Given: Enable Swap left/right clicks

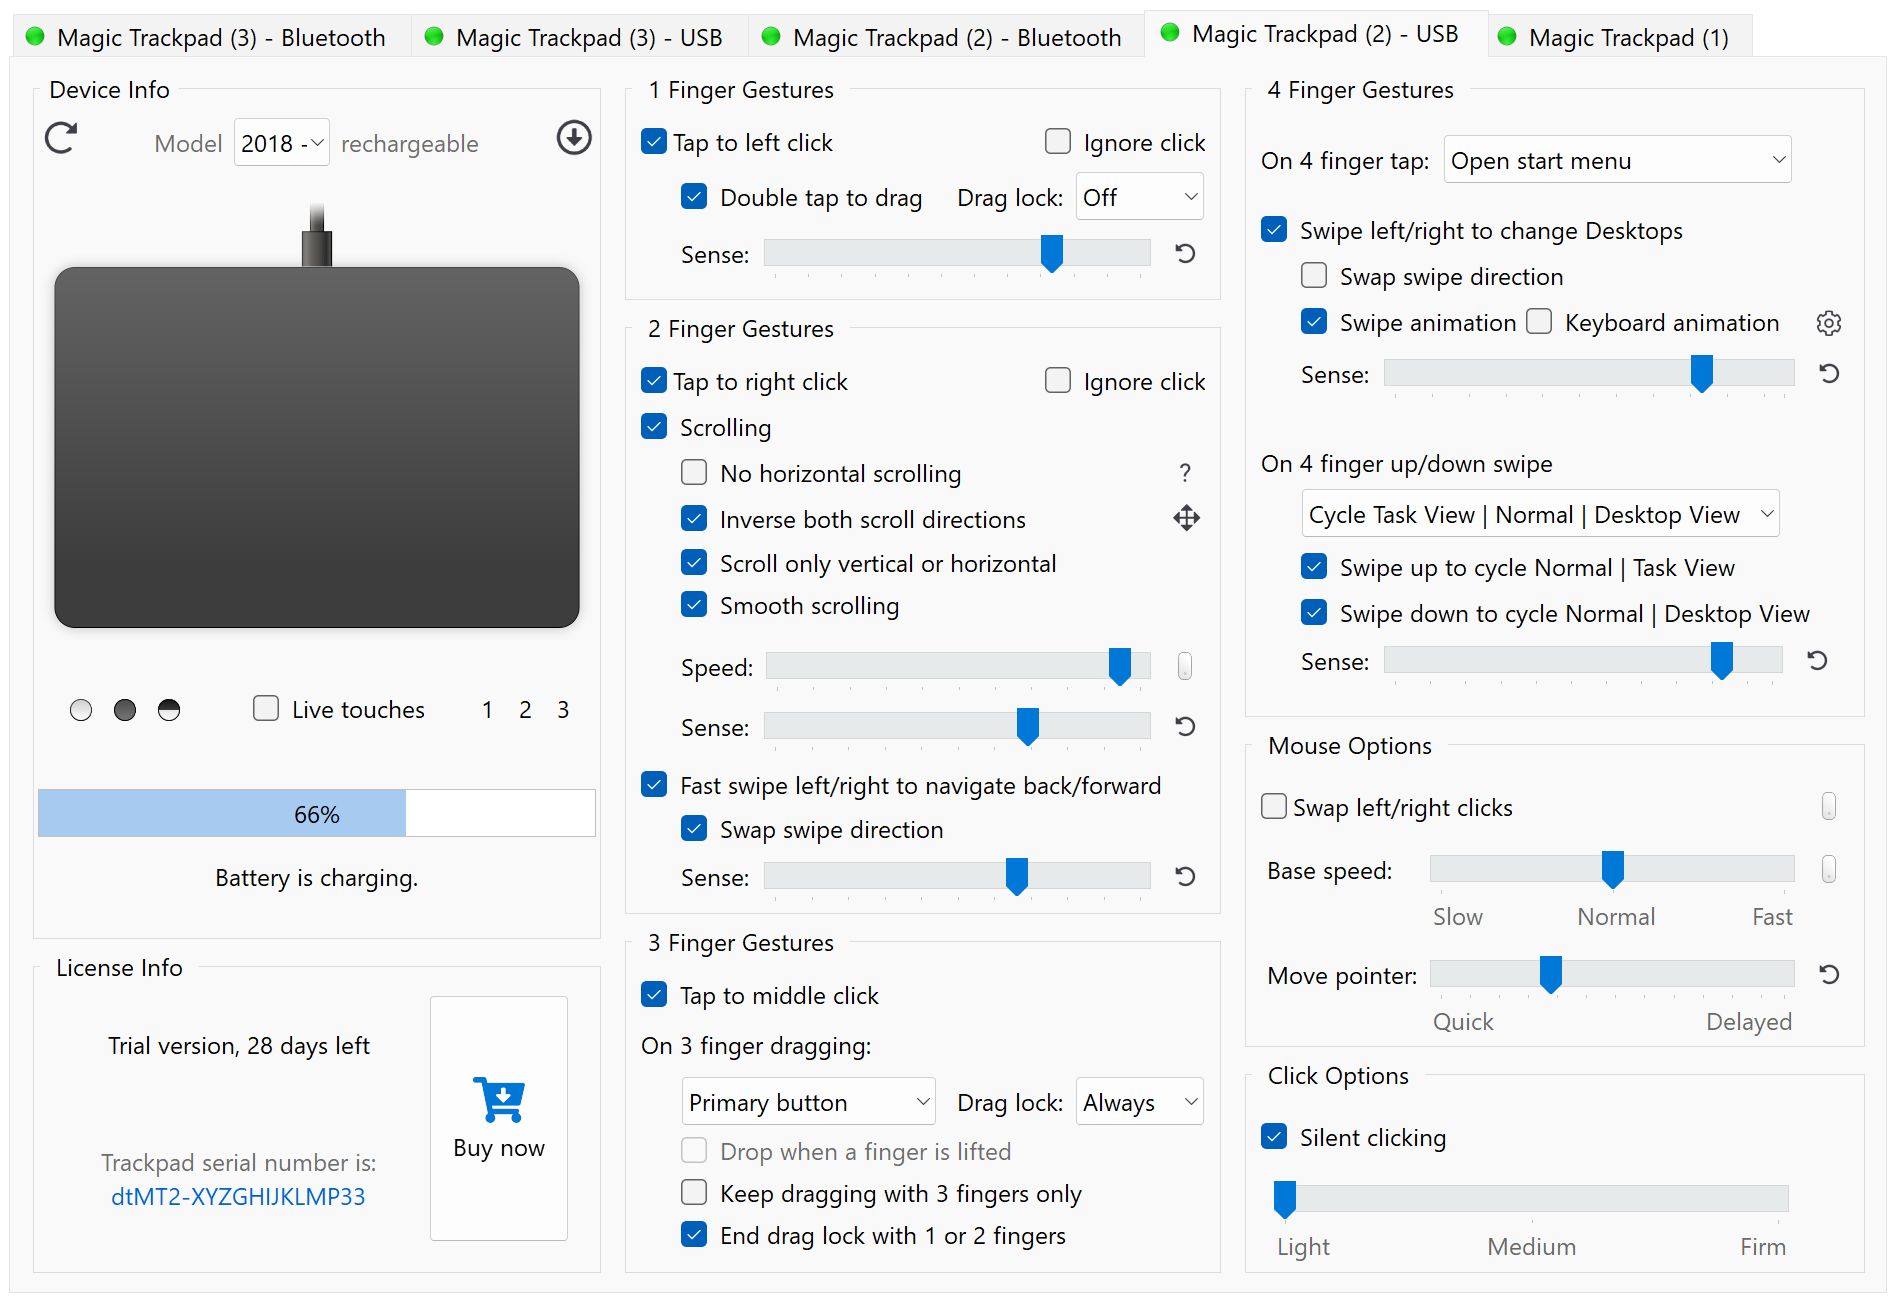Looking at the screenshot, I should pos(1274,806).
